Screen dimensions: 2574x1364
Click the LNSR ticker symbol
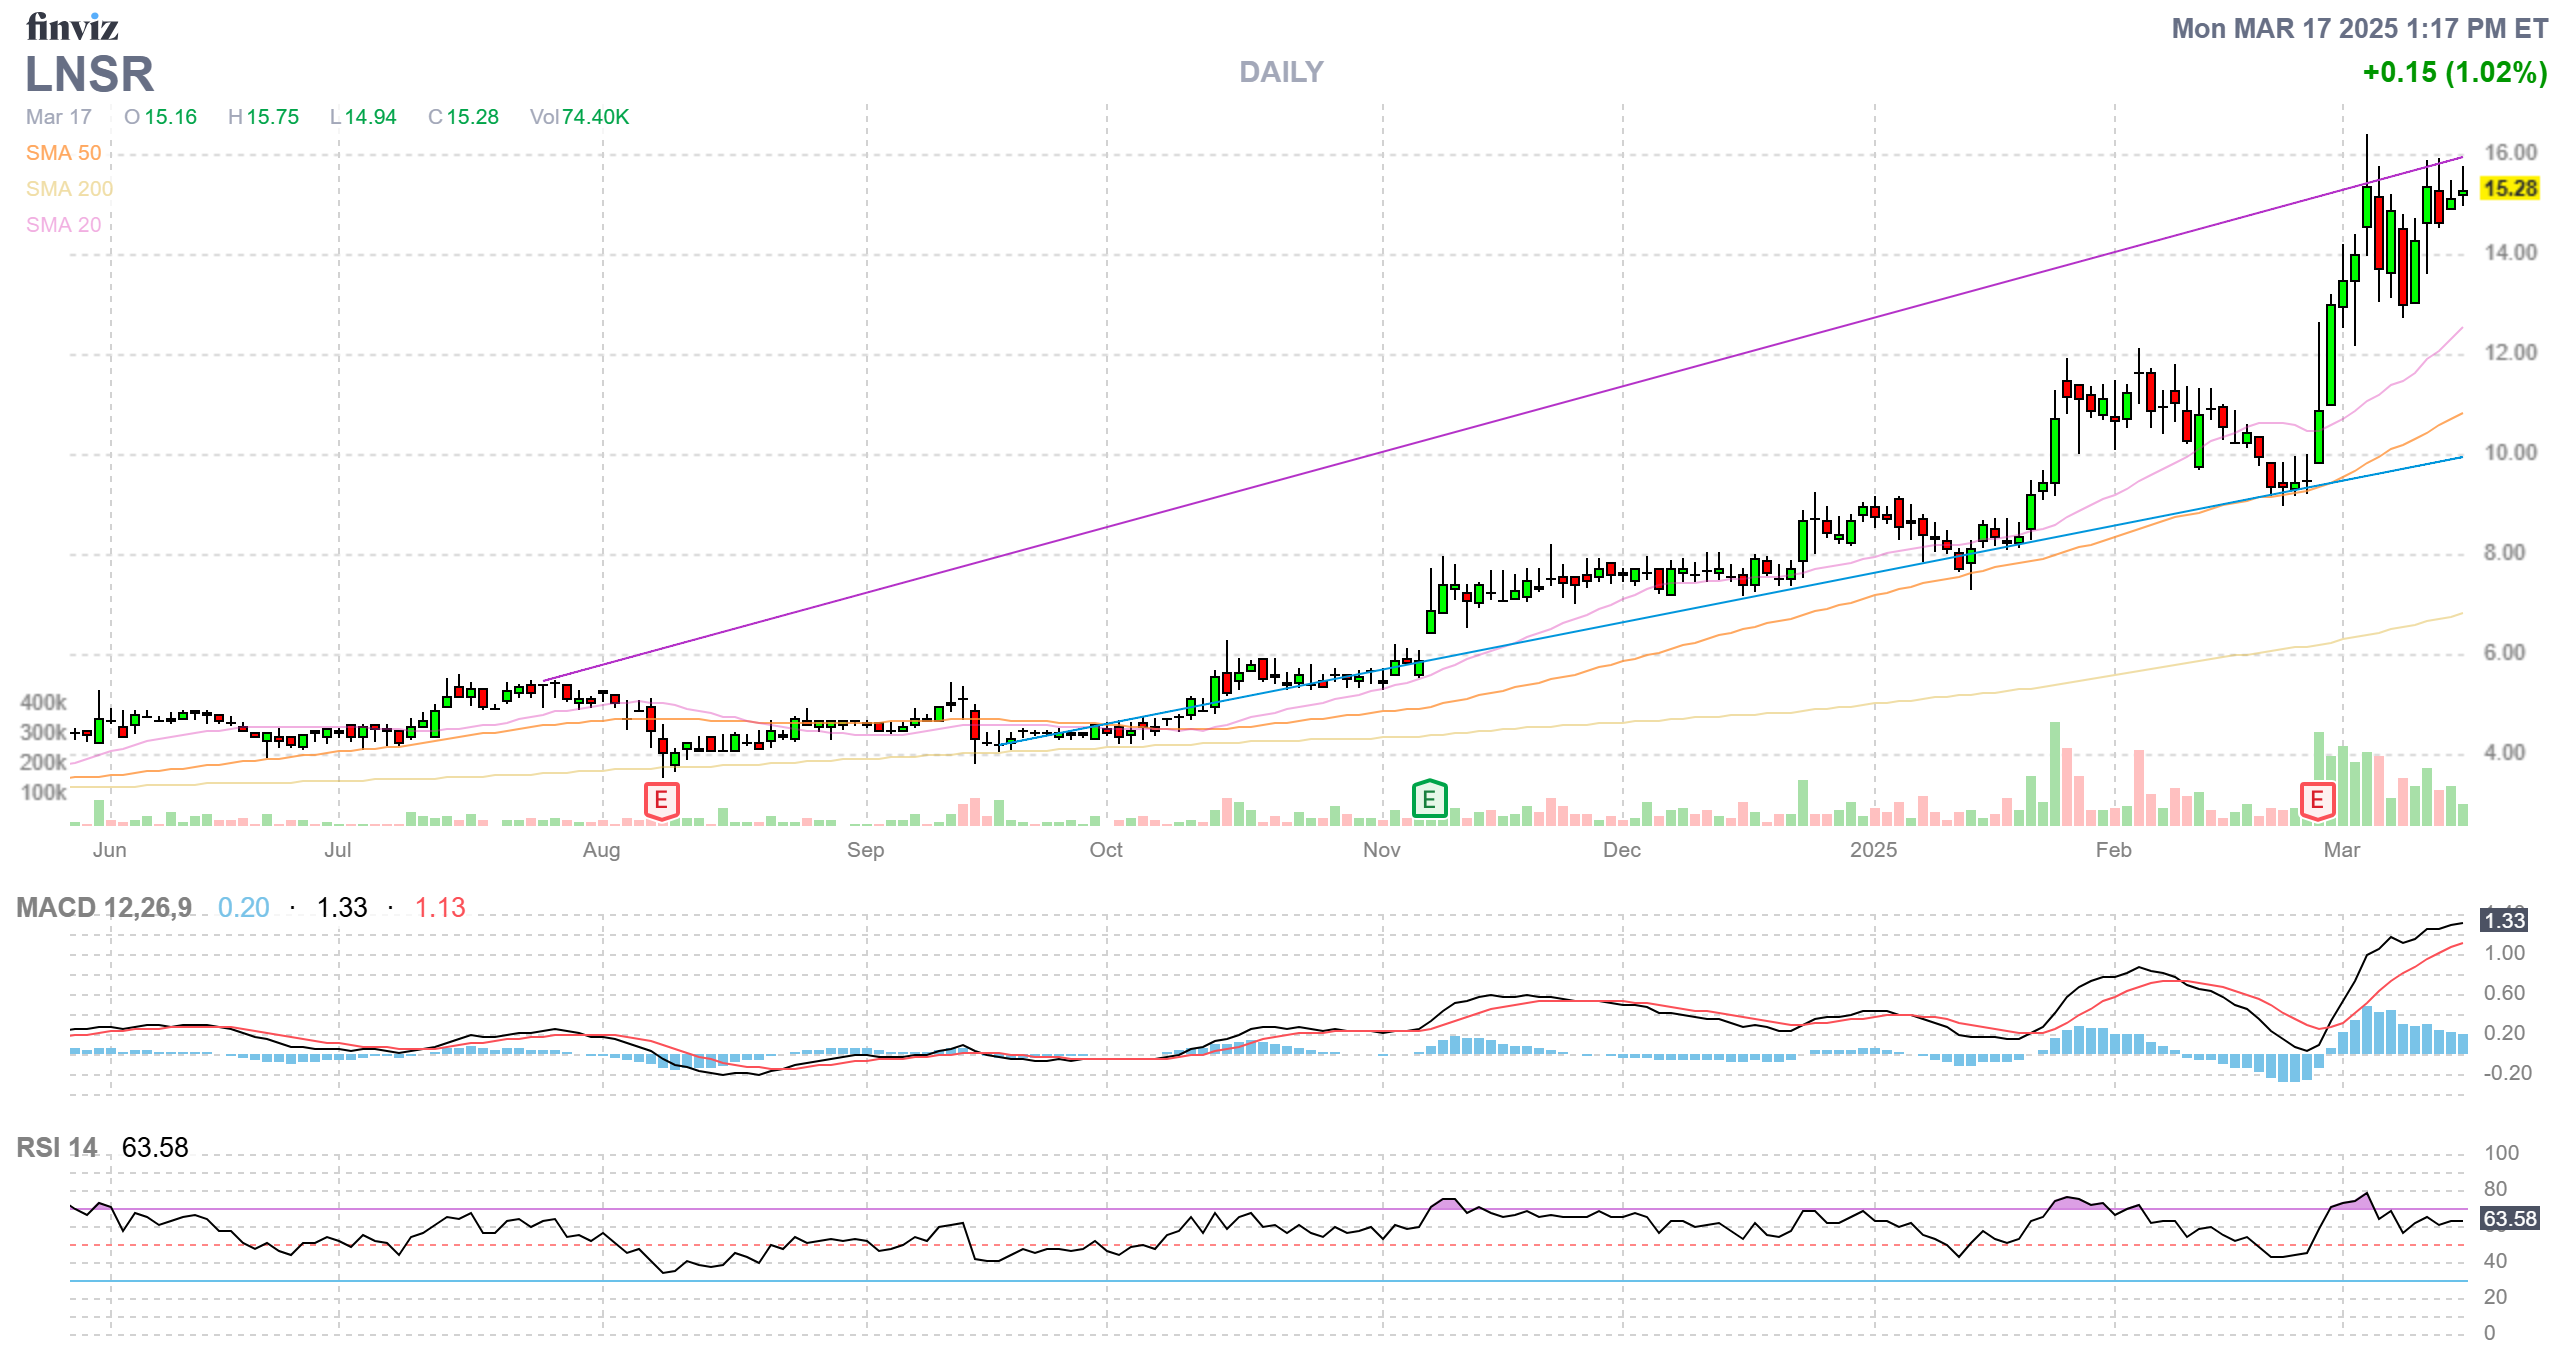click(90, 74)
